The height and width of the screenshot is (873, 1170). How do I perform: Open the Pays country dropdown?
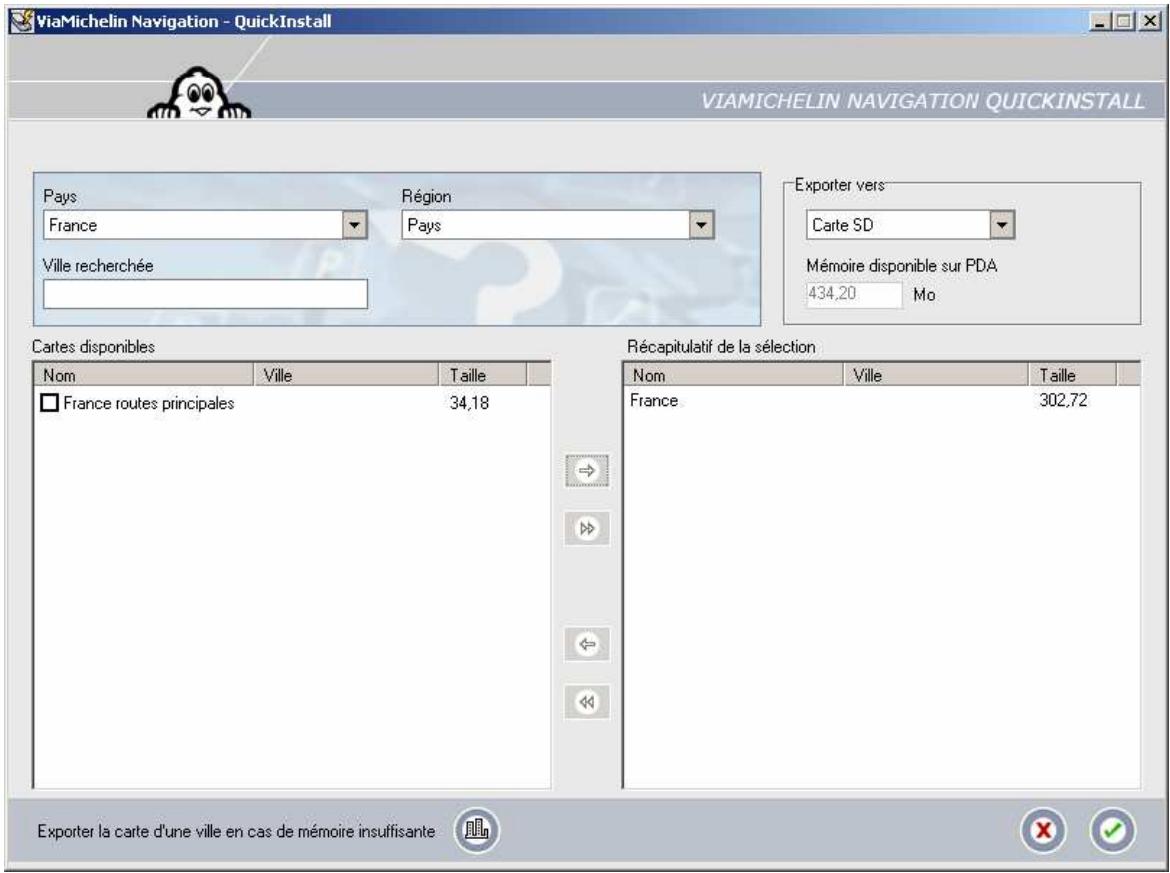(x=354, y=225)
